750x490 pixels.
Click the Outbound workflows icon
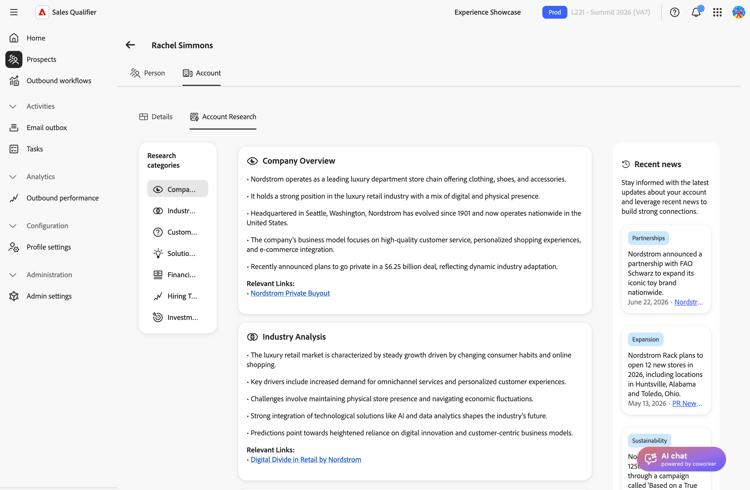(14, 80)
